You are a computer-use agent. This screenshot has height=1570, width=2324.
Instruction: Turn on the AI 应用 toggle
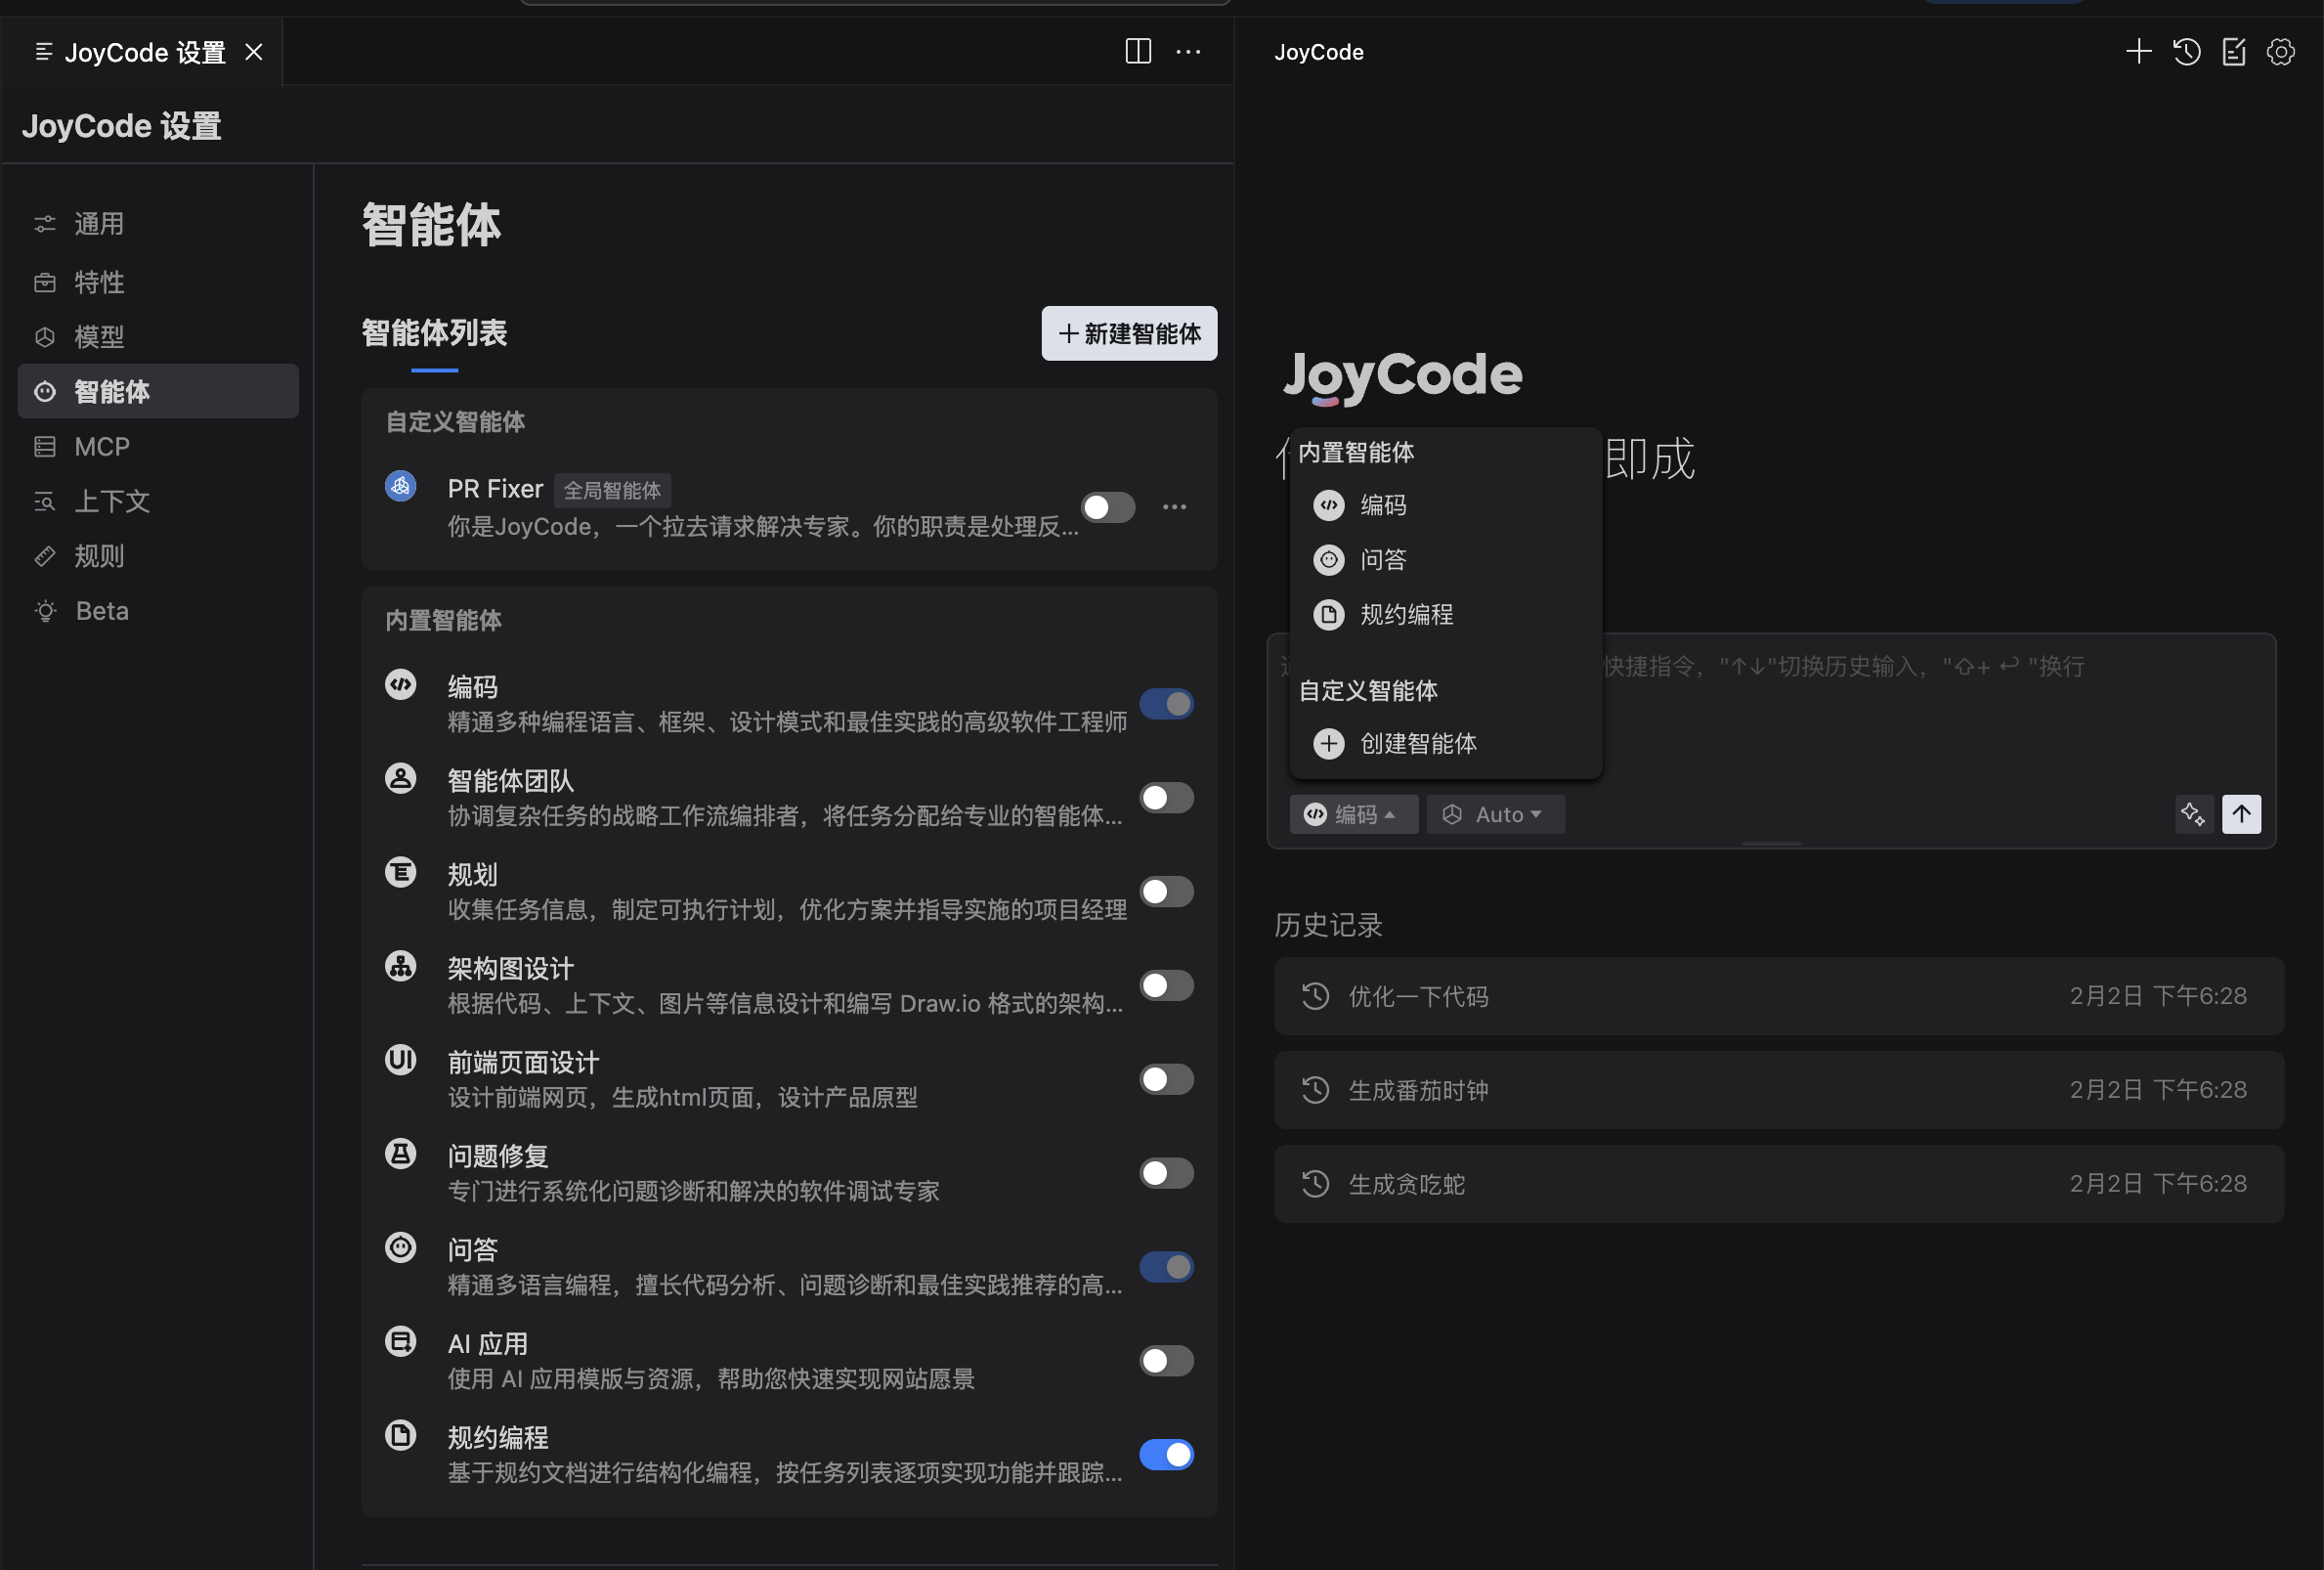tap(1166, 1361)
